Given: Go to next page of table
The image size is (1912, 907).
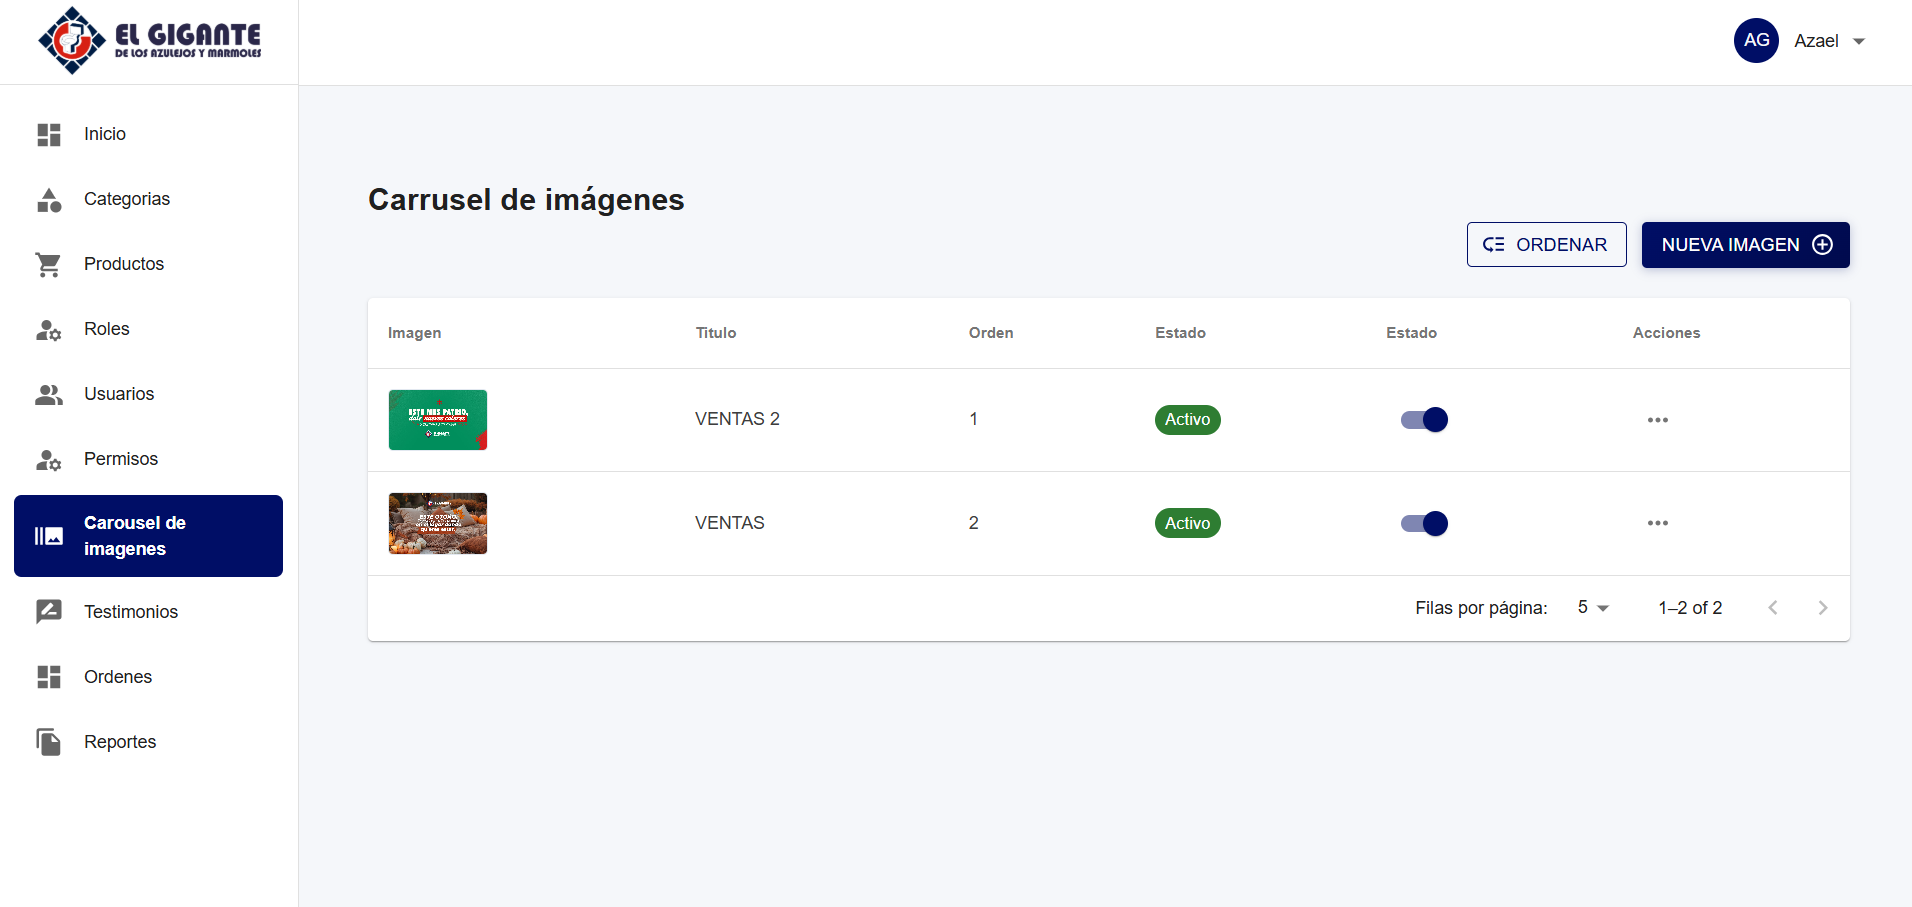Looking at the screenshot, I should click(1822, 608).
